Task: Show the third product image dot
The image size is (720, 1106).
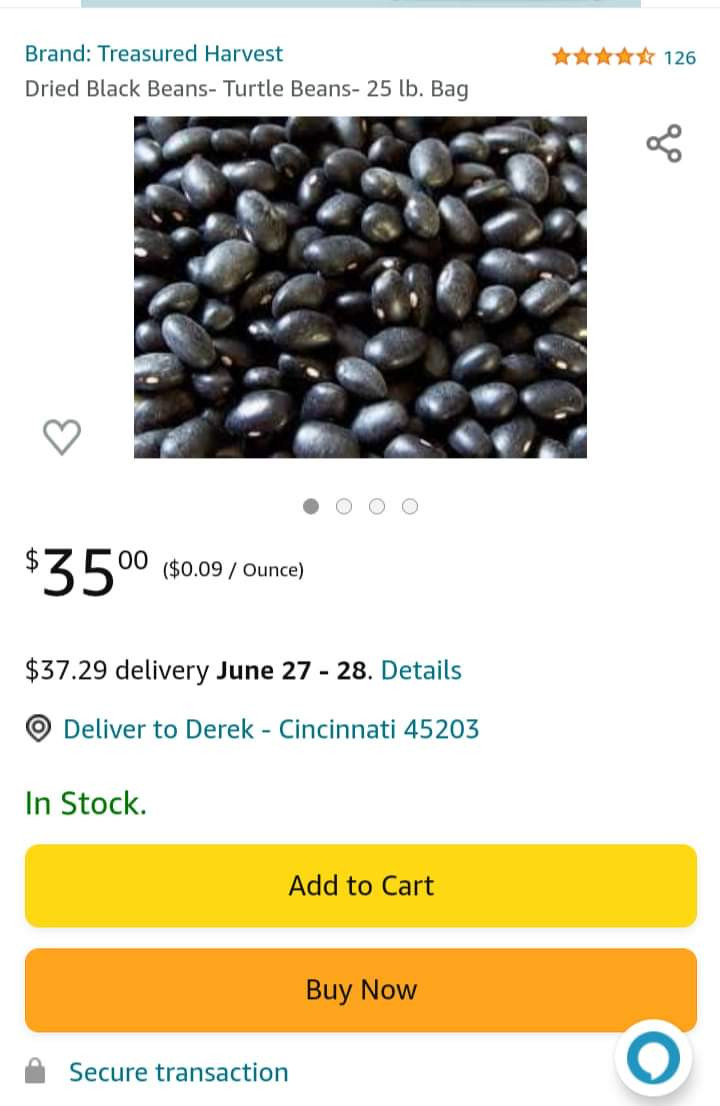Action: click(377, 506)
